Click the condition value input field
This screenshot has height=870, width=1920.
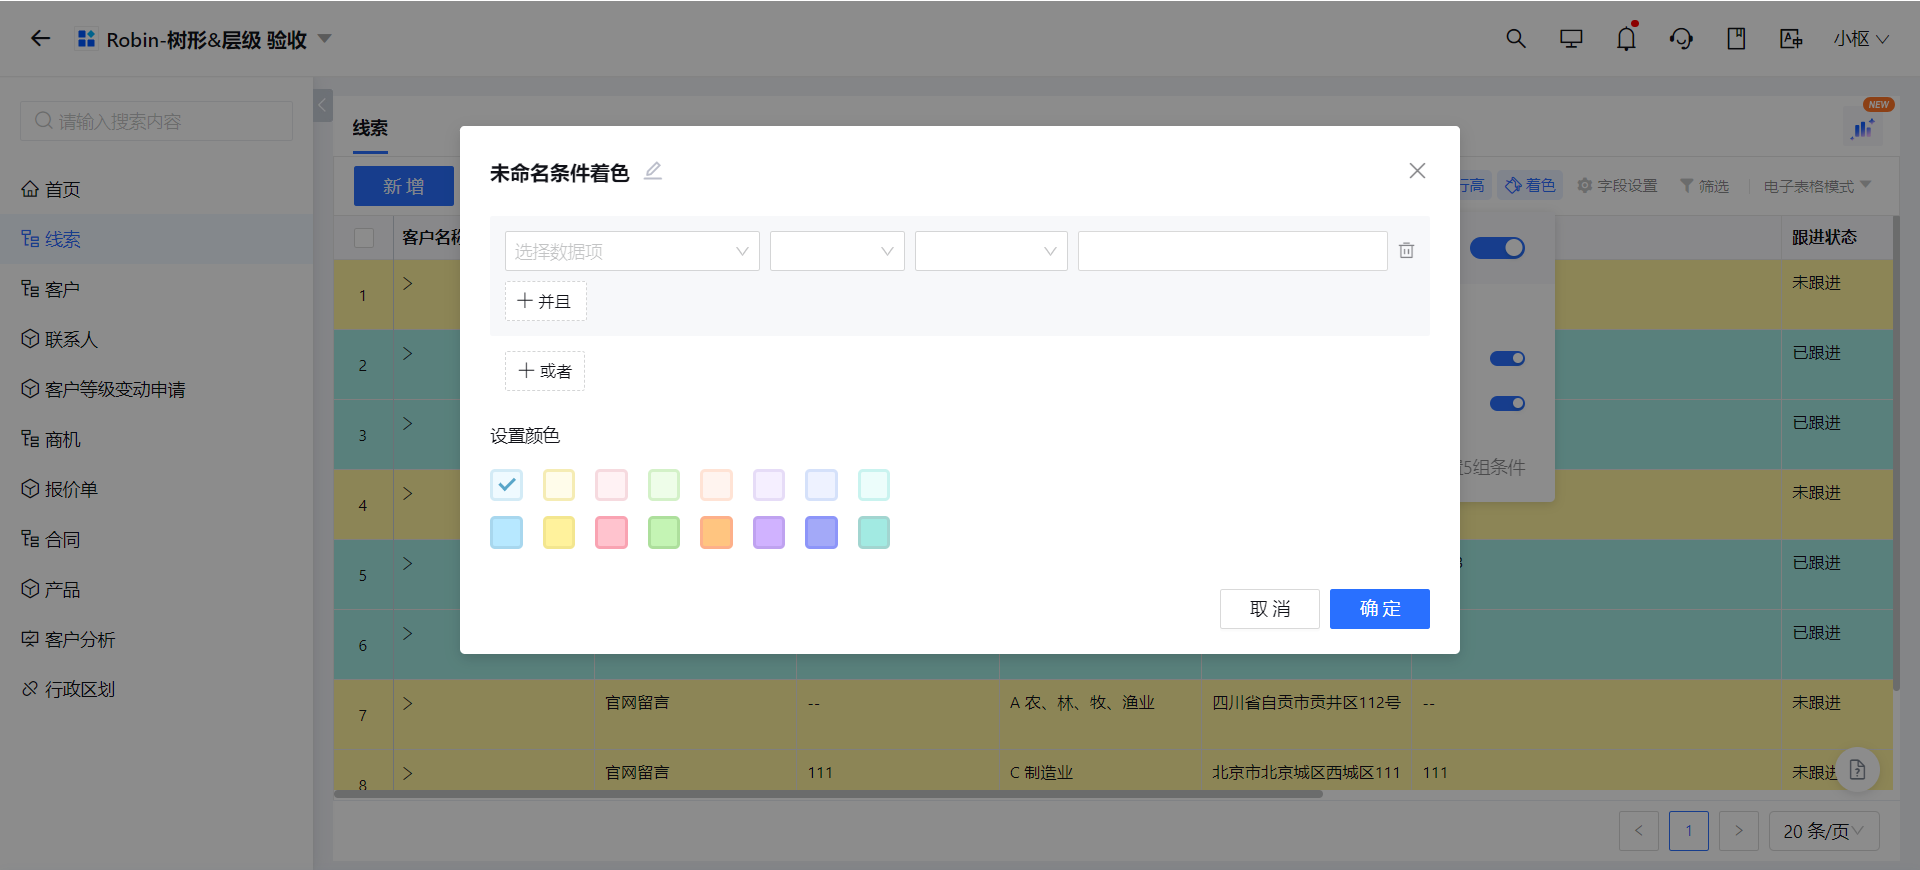tap(1233, 251)
